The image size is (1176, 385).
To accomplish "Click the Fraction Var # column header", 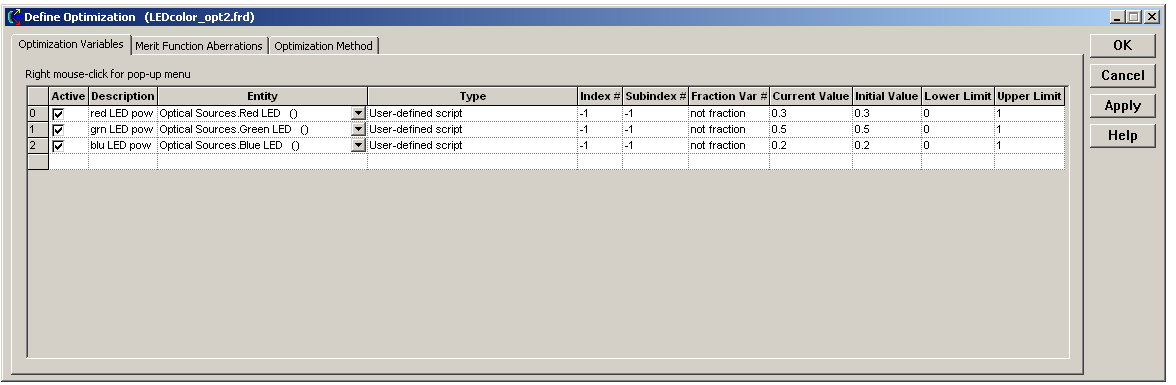I will 729,96.
